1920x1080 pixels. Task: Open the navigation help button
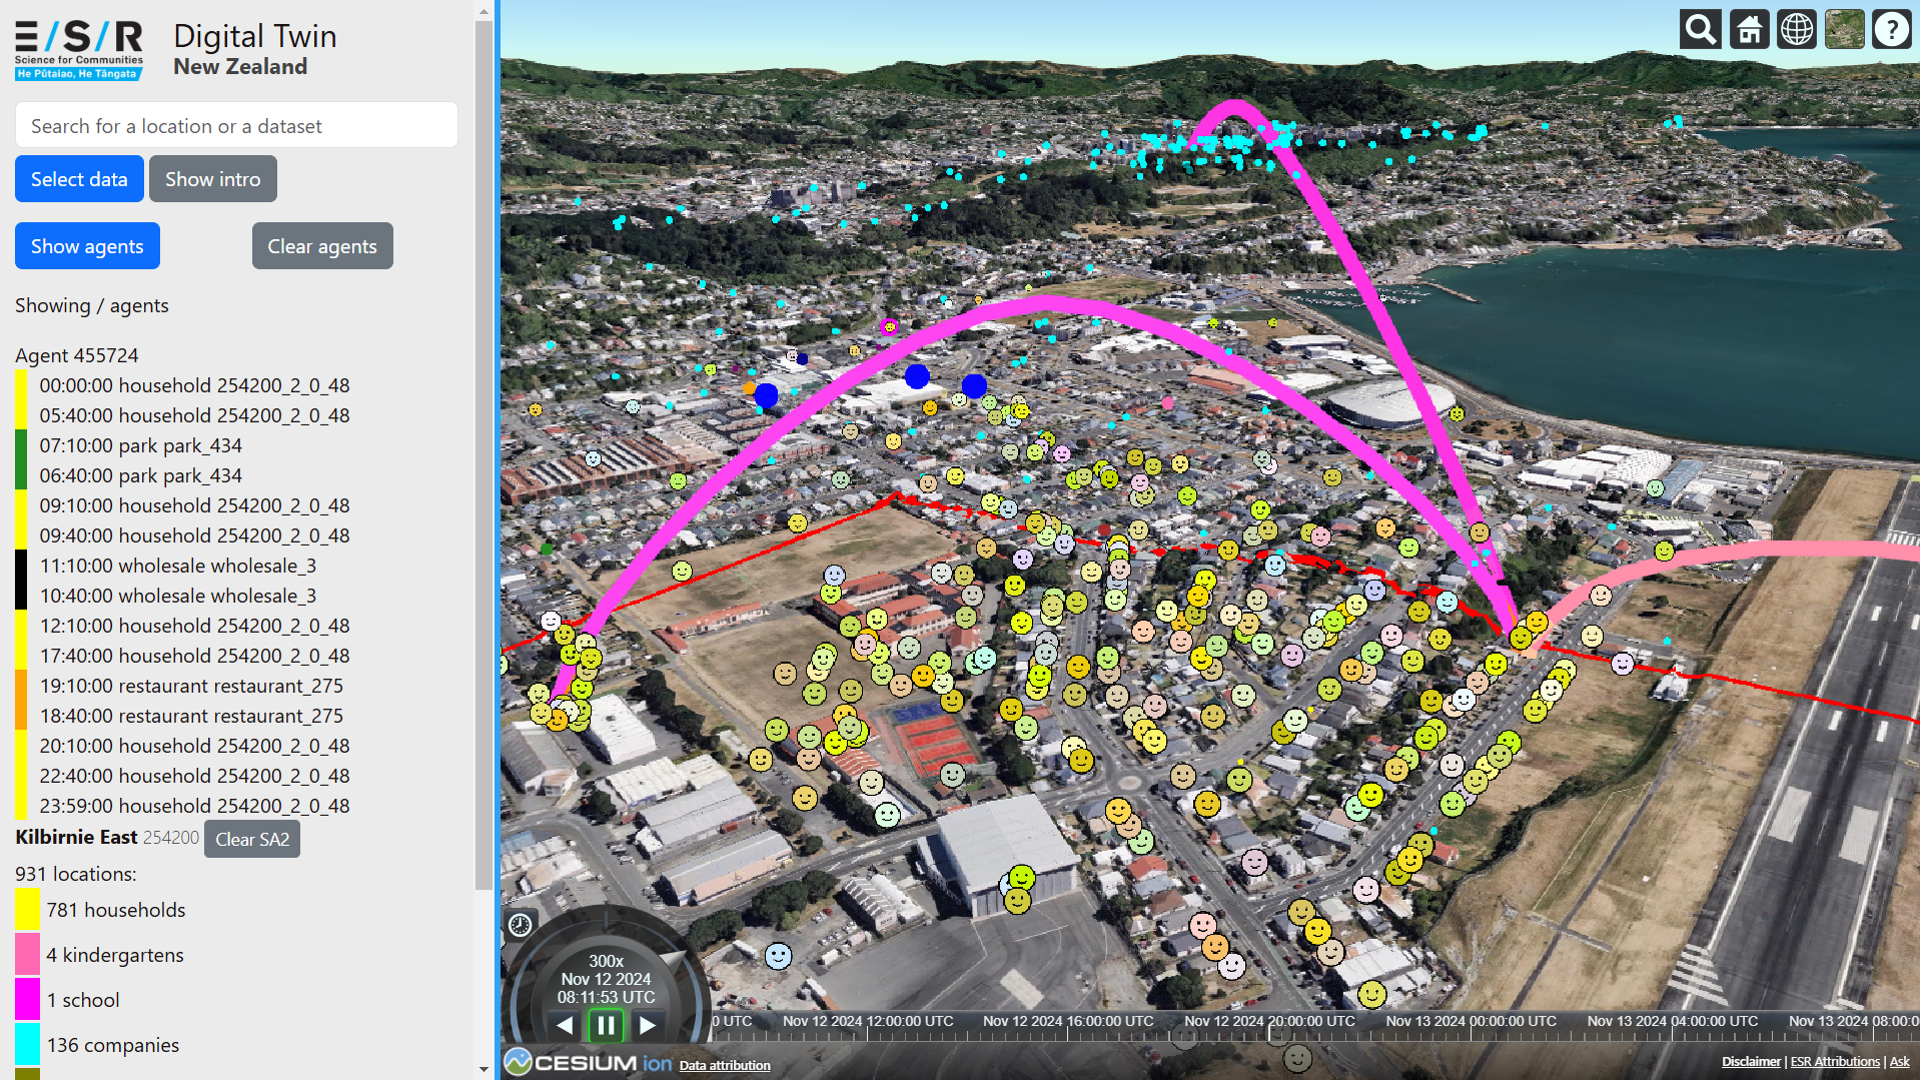(x=1892, y=30)
